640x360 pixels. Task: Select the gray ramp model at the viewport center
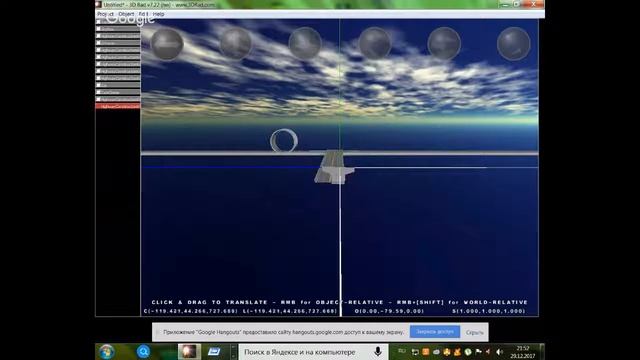point(334,167)
